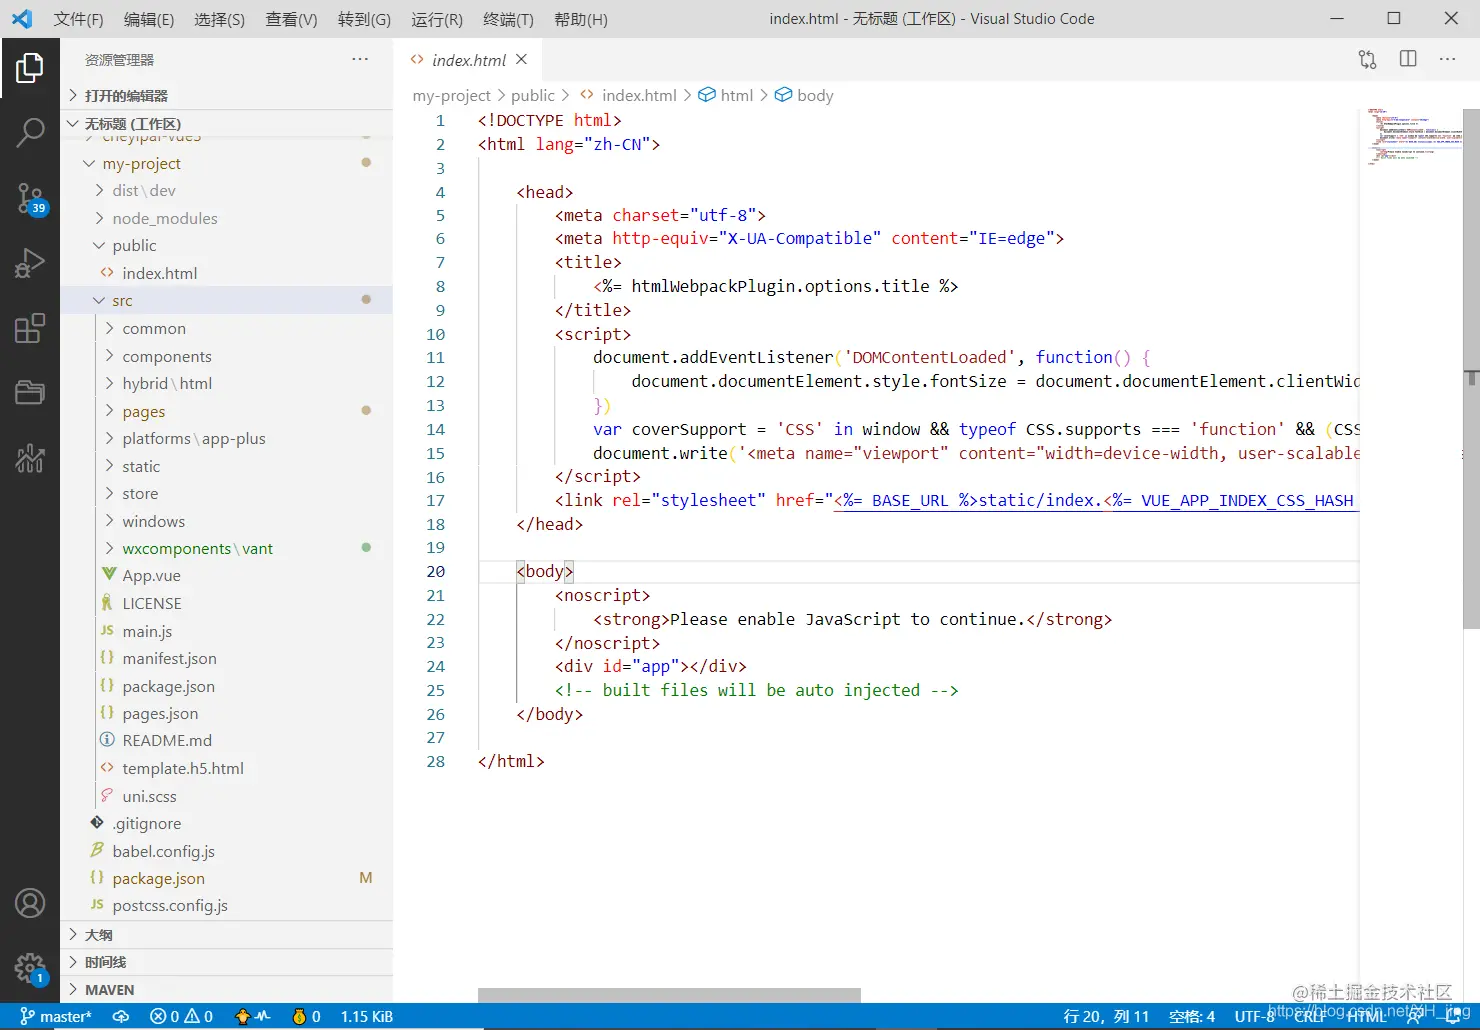Change indentation setting 空格: 4
This screenshot has height=1030, width=1480.
coord(1192,1017)
